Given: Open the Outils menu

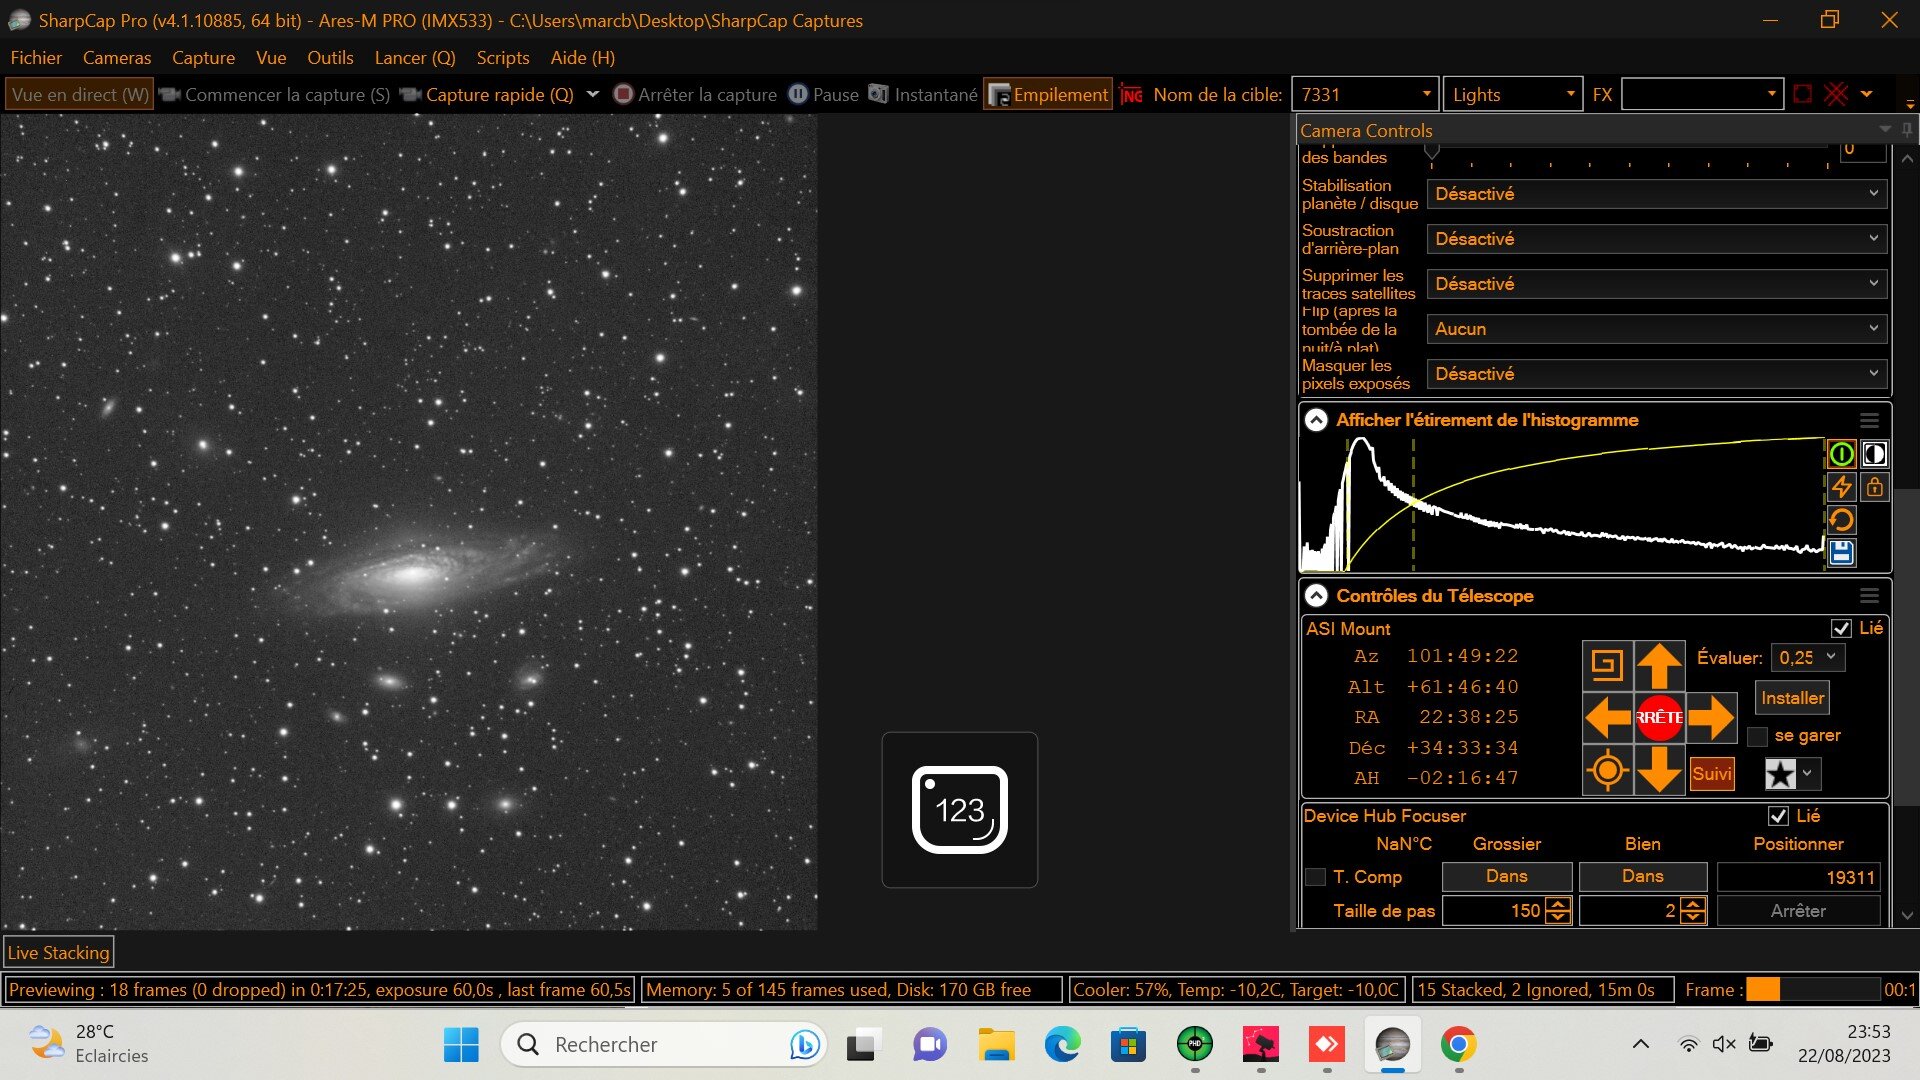Looking at the screenshot, I should pyautogui.click(x=330, y=58).
